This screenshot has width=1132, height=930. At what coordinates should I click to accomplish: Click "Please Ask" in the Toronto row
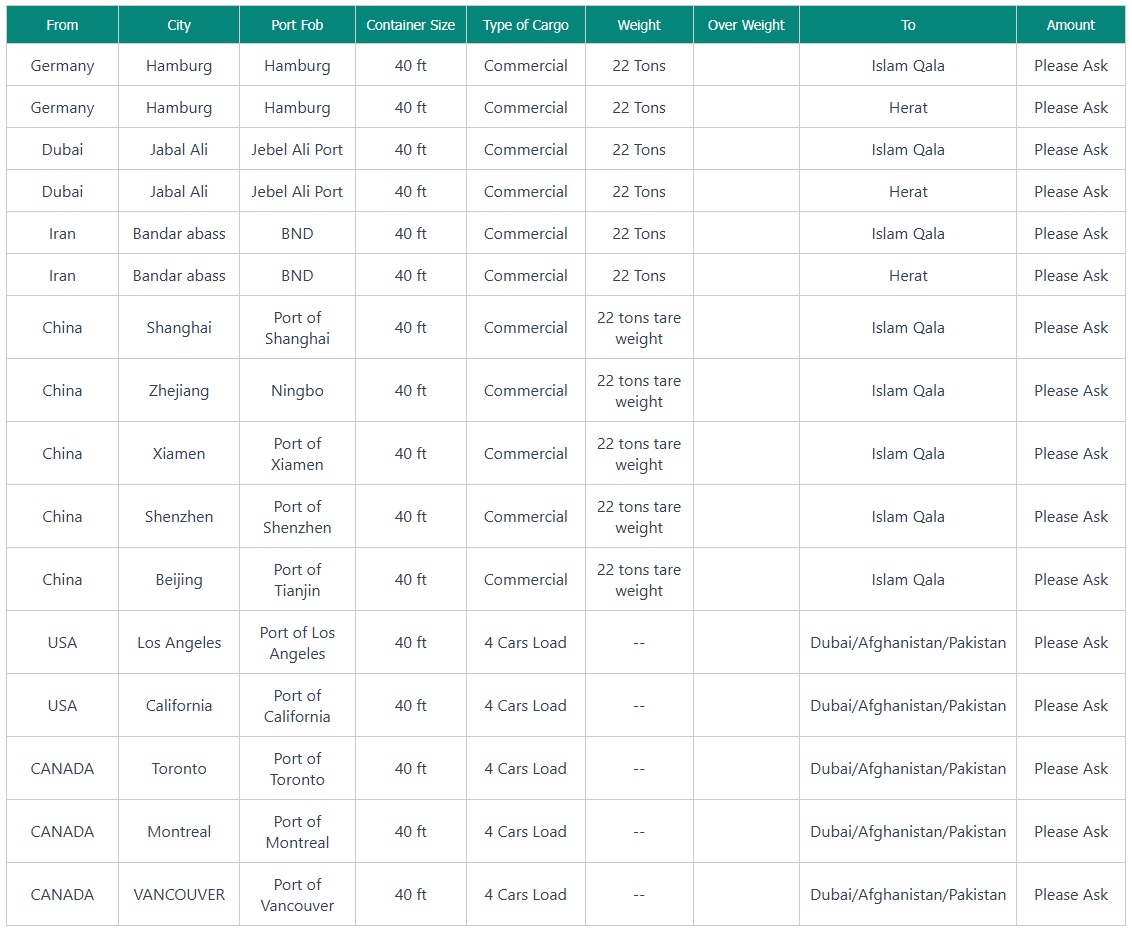1071,769
